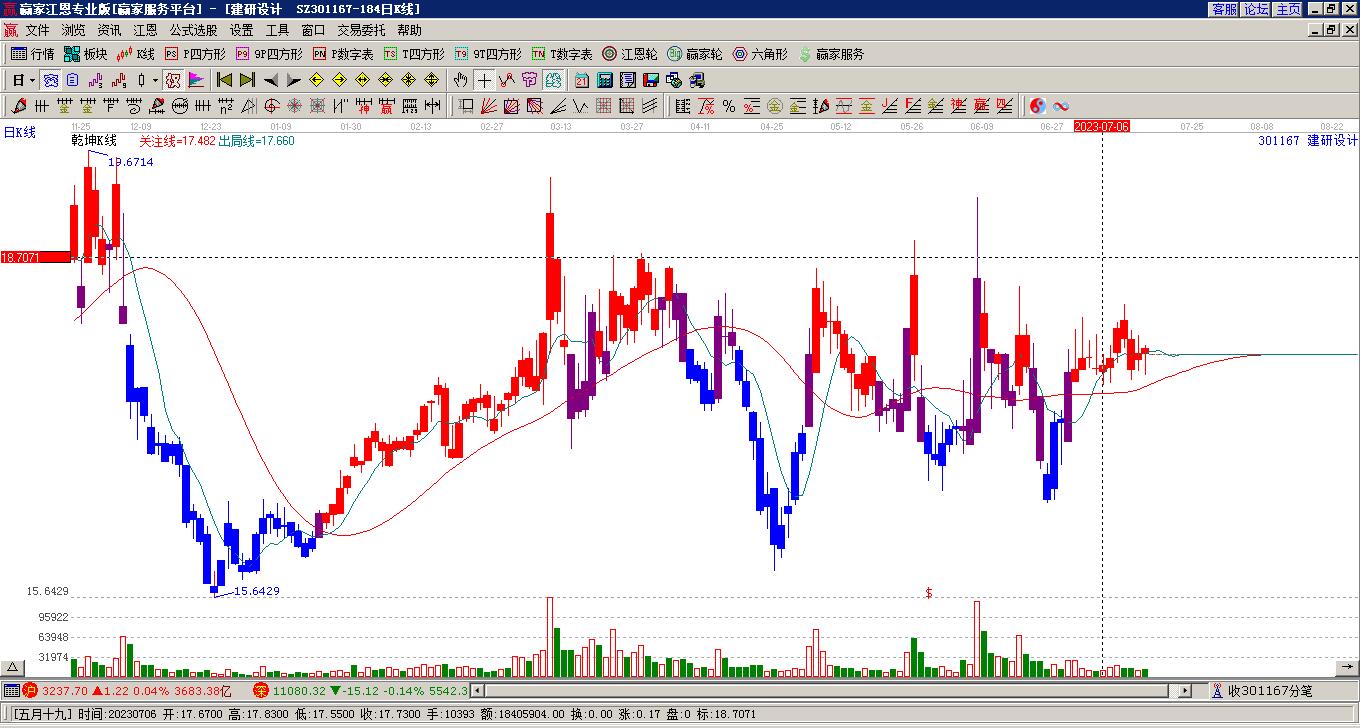This screenshot has height=728, width=1360.
Task: Open the calendar icon showing 21
Action: [x=582, y=80]
